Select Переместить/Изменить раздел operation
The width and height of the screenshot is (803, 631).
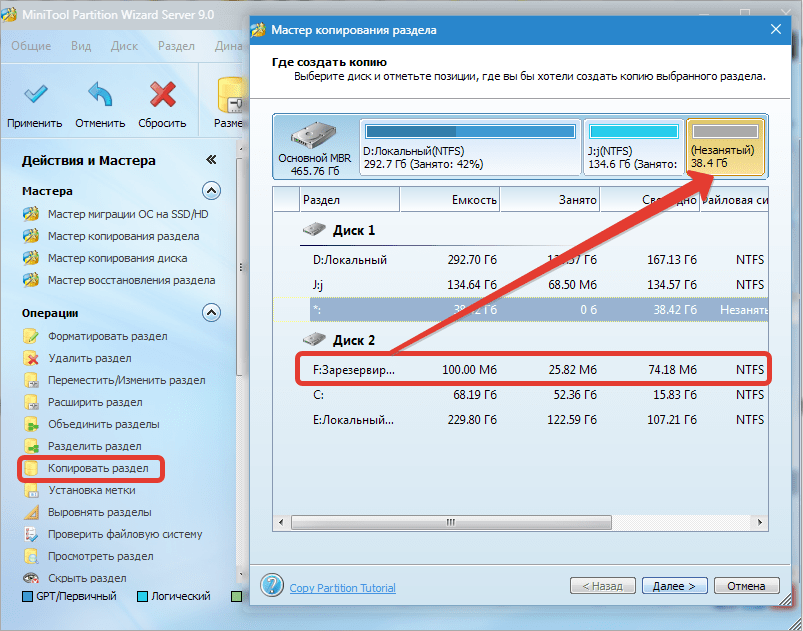(126, 380)
